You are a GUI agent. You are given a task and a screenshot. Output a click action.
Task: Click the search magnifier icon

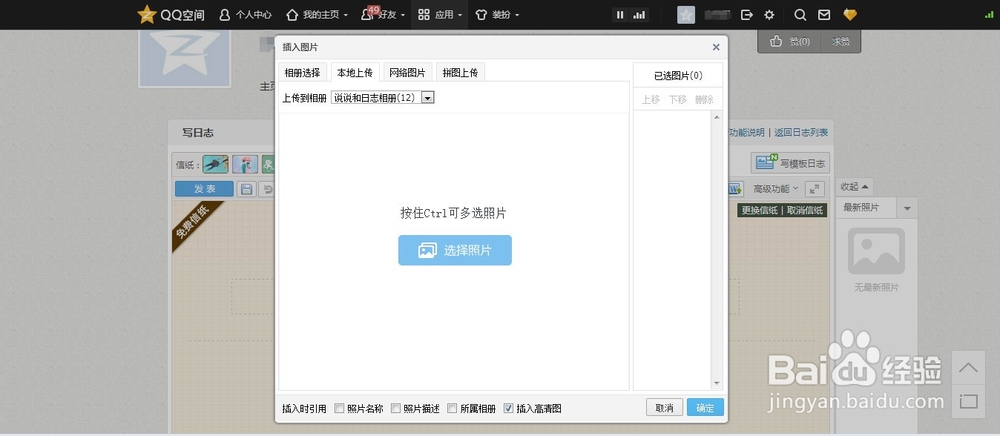800,15
